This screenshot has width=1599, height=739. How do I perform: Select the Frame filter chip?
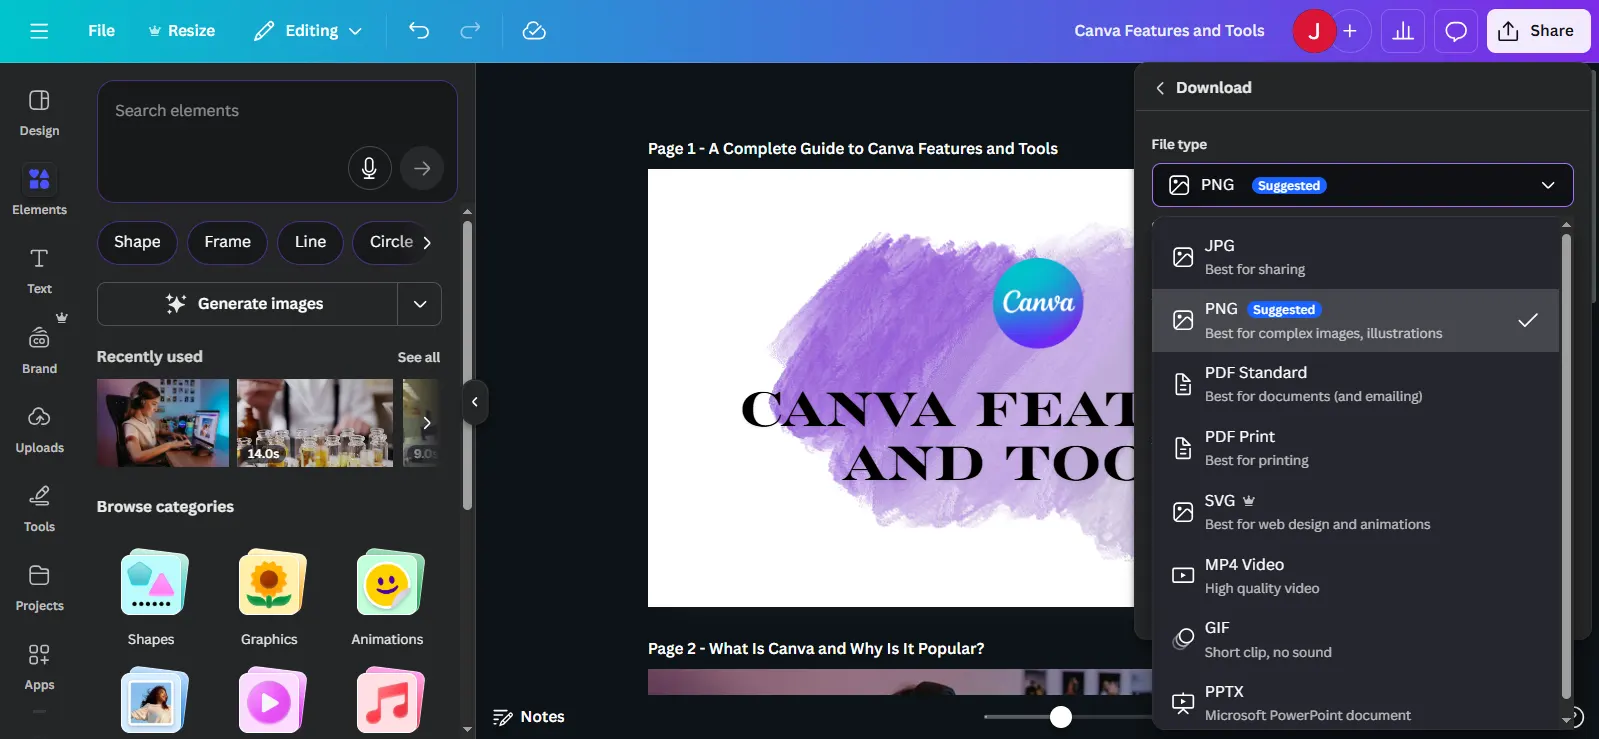click(x=228, y=243)
